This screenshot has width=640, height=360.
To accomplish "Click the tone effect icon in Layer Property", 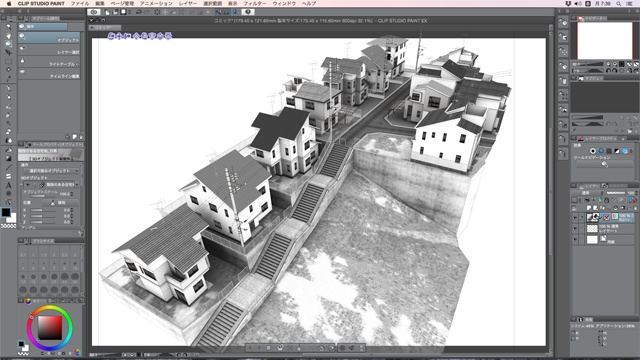I will tap(601, 151).
